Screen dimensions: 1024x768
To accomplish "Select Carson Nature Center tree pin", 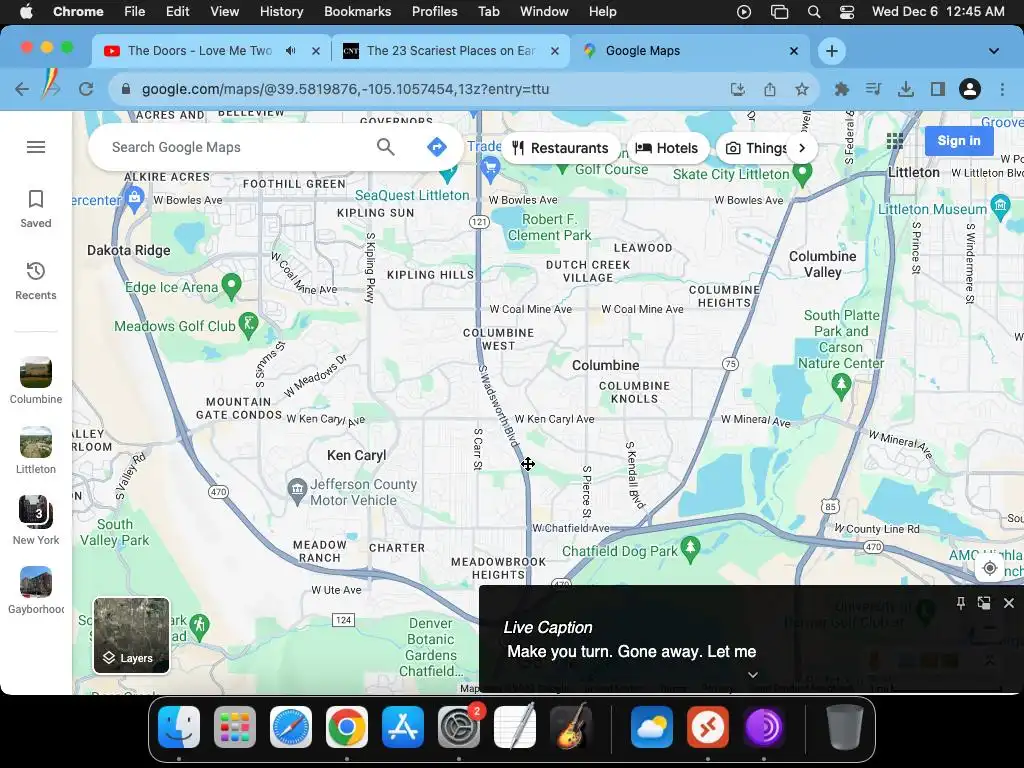I will point(841,386).
